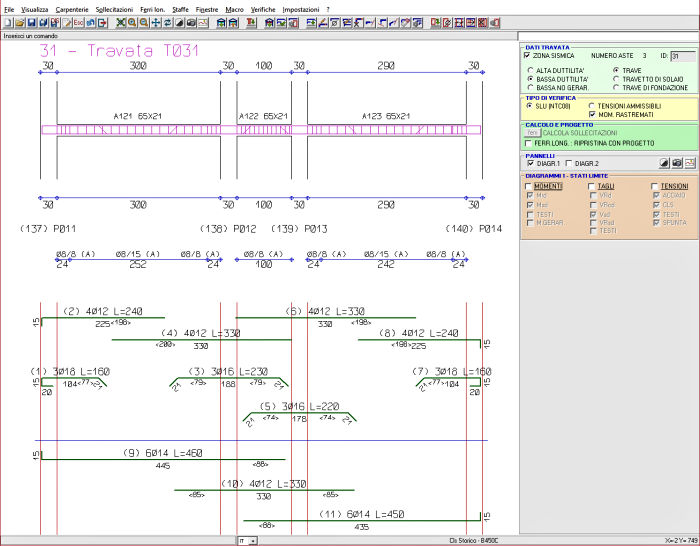Click the travata ID input field

[x=683, y=56]
